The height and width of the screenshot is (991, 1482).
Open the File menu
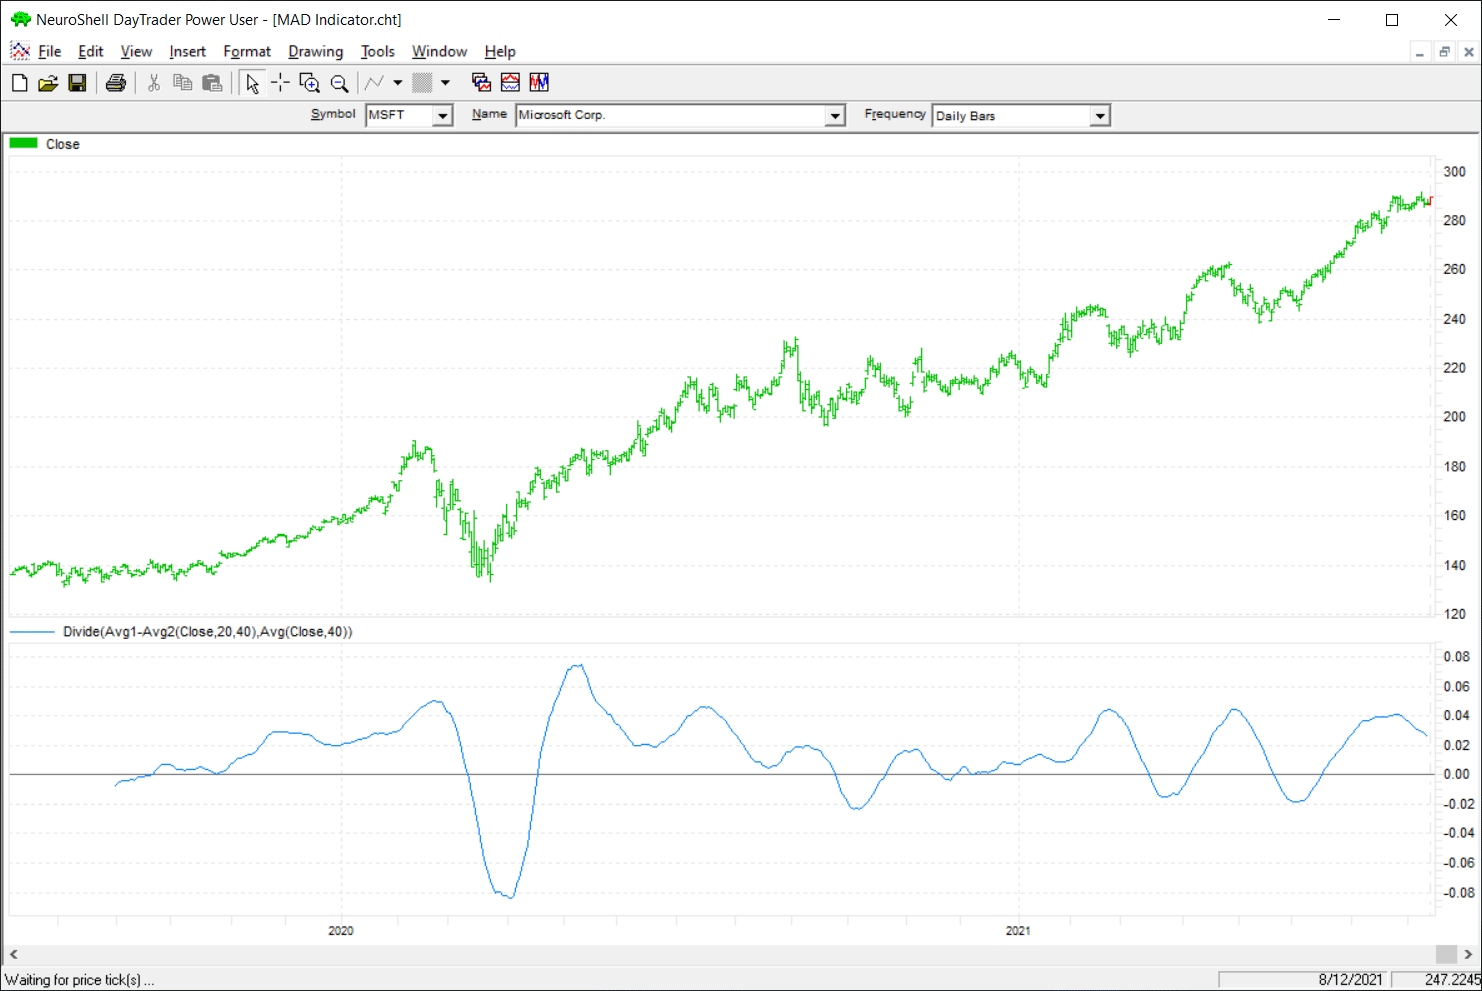(50, 52)
